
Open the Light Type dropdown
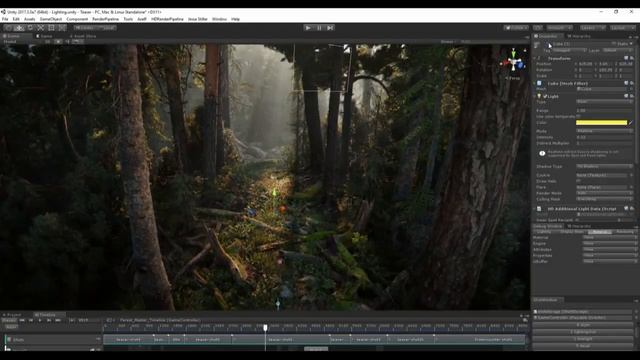(604, 102)
